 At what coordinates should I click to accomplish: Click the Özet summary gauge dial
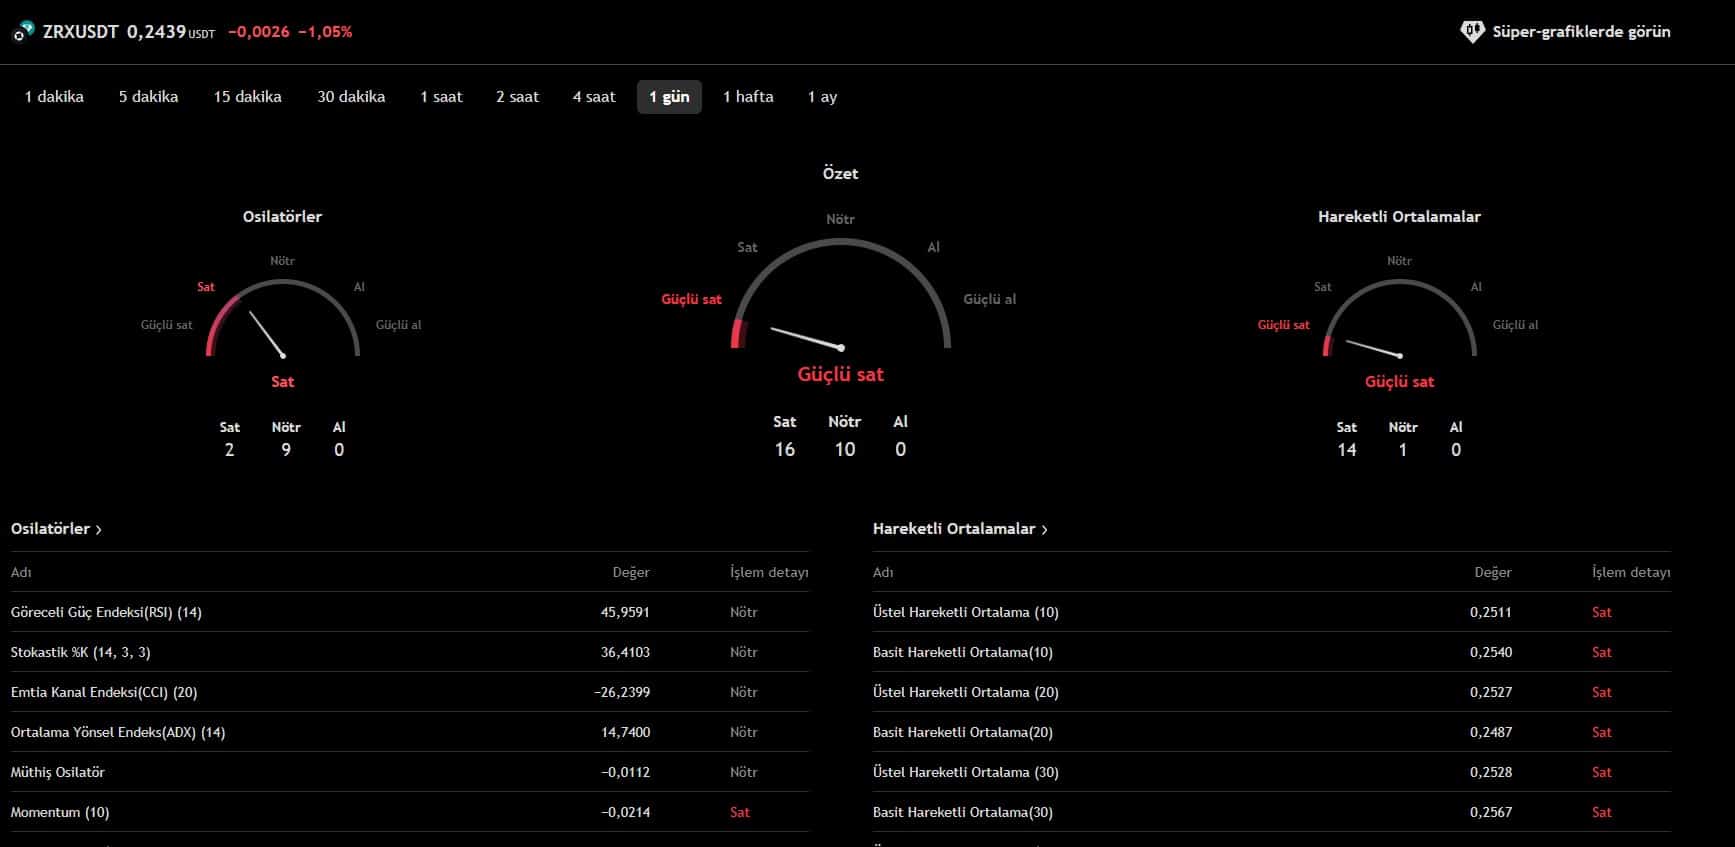tap(841, 295)
